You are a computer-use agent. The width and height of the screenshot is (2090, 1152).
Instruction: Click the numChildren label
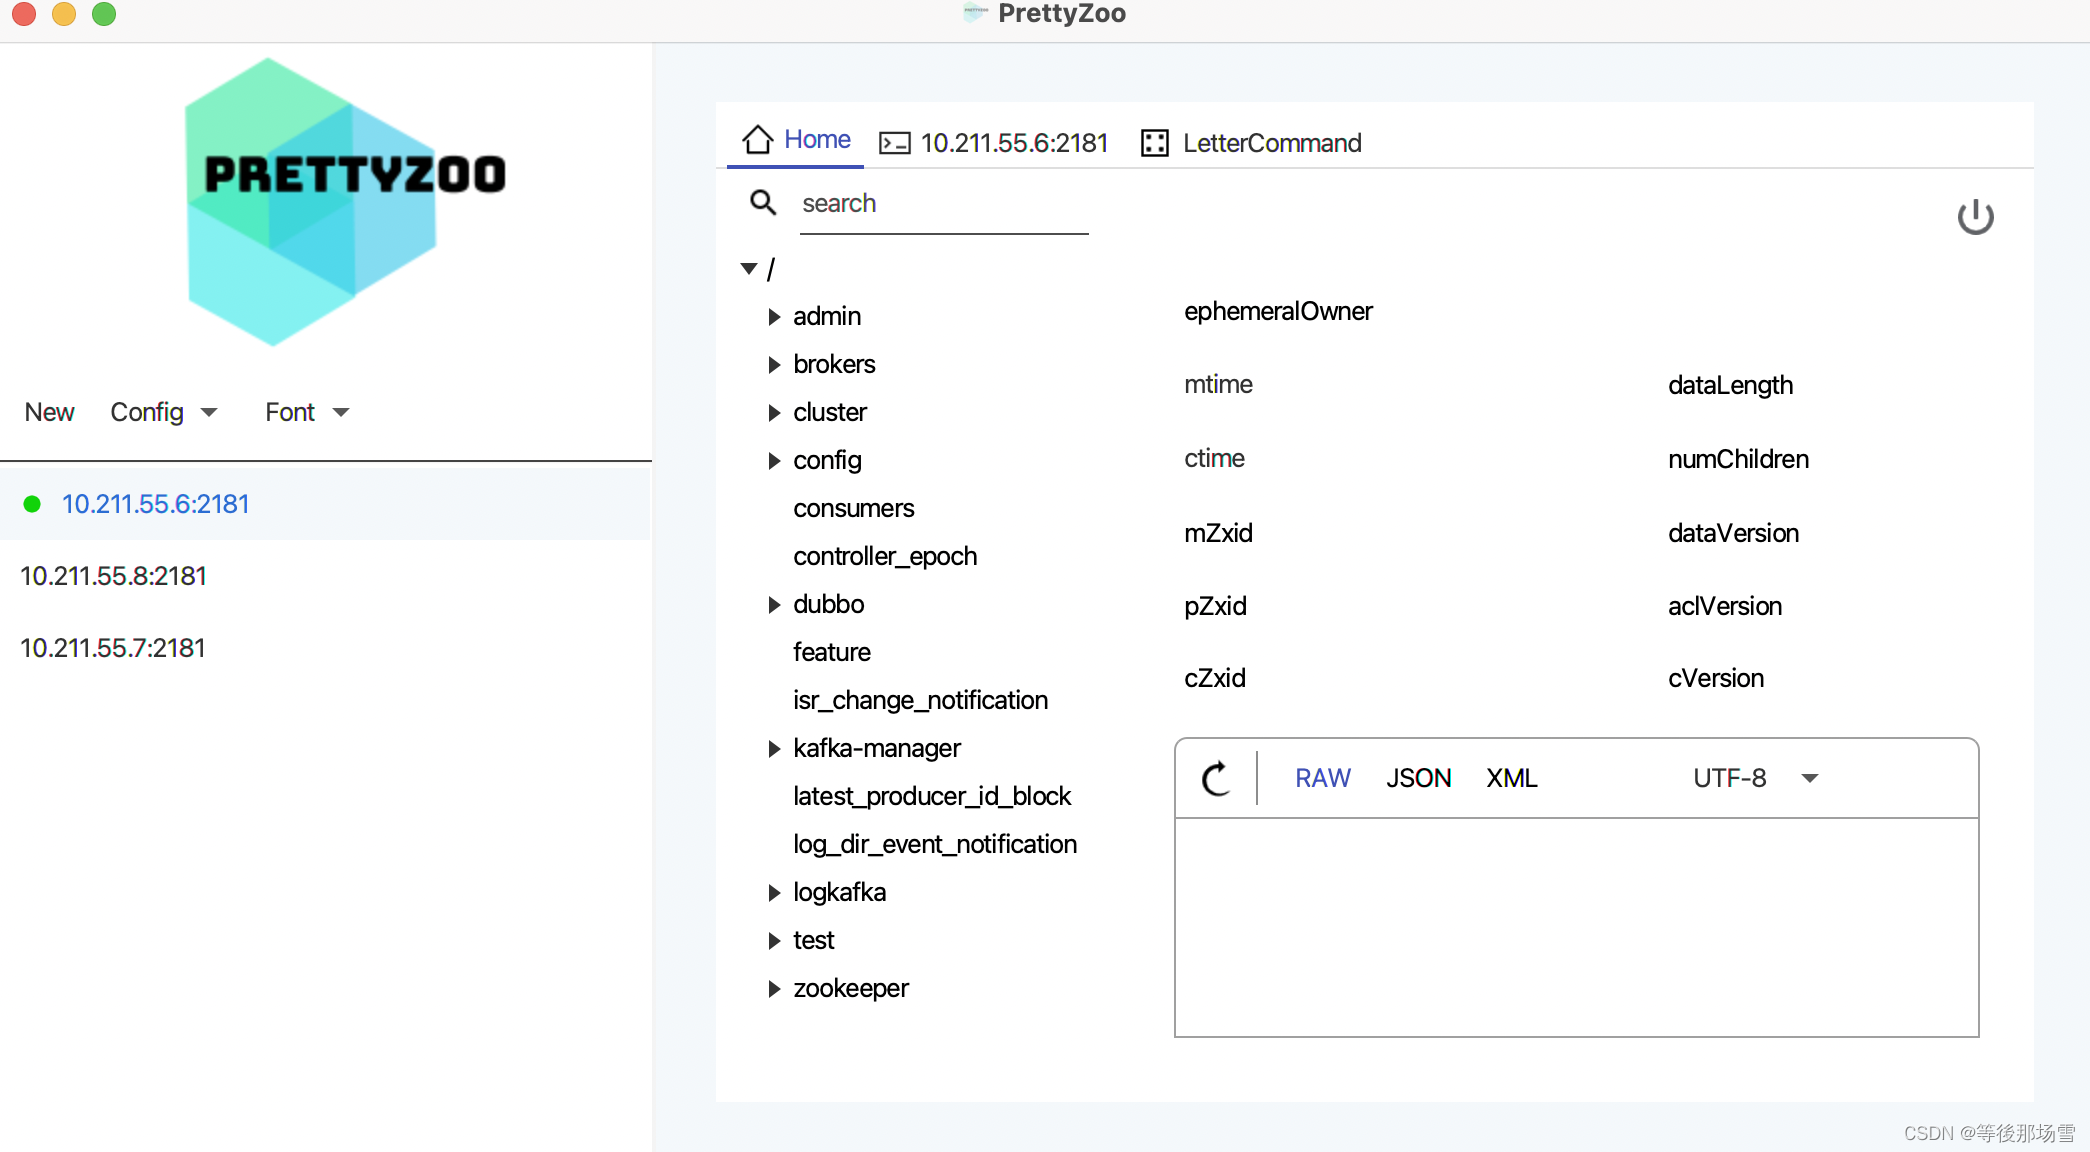click(x=1738, y=459)
